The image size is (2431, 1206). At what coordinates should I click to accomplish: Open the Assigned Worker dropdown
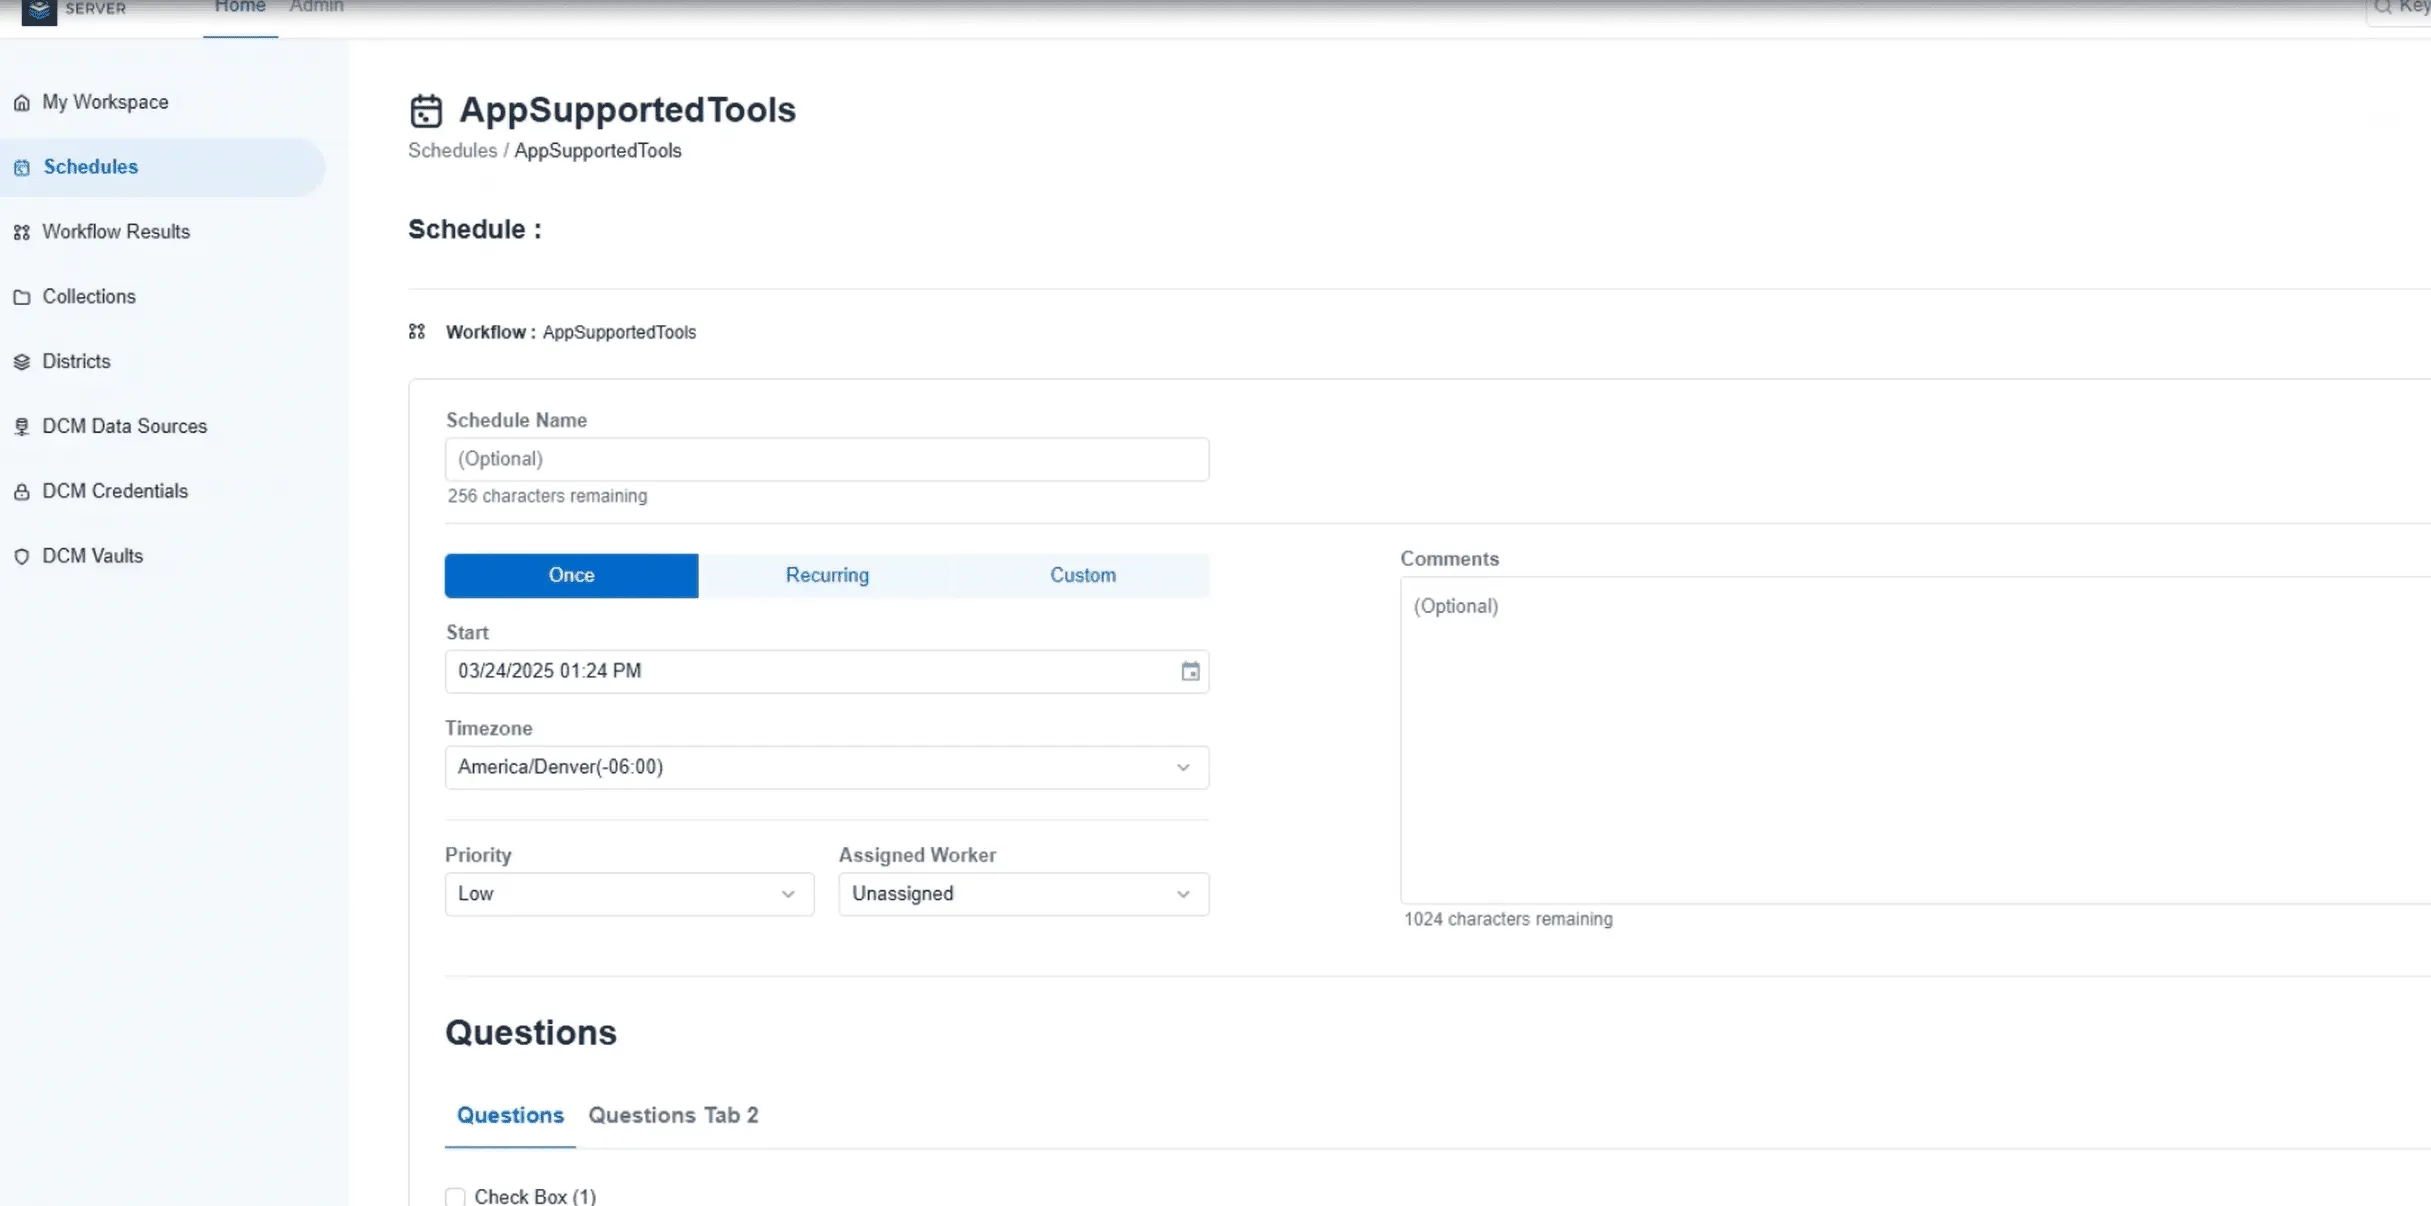point(1022,894)
